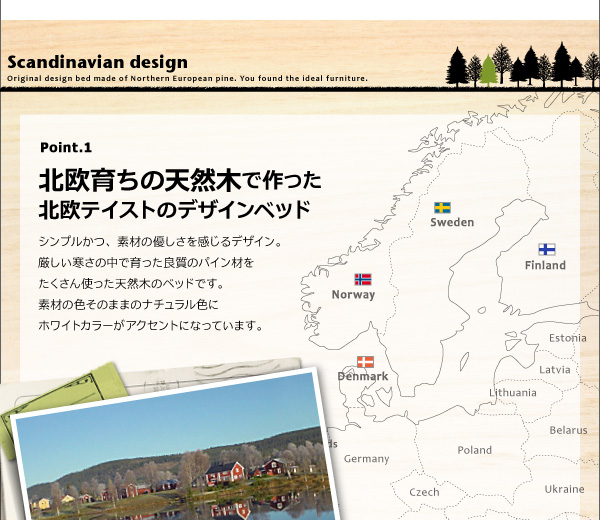Click the Finland flag icon

[x=546, y=249]
